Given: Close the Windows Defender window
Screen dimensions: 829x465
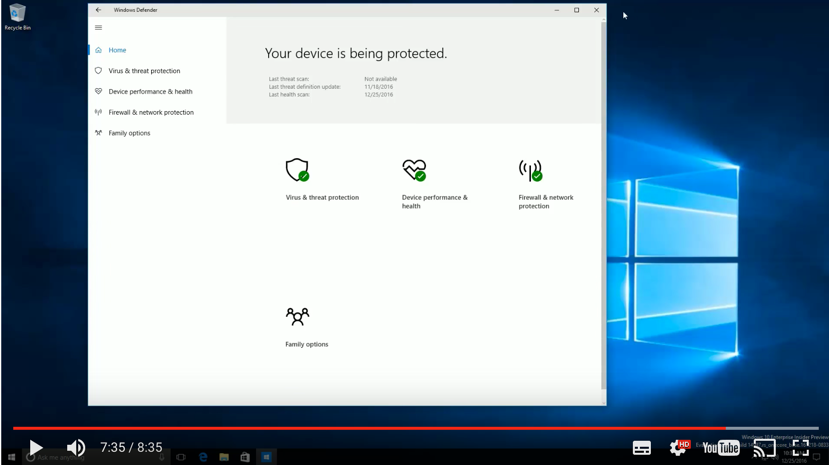Looking at the screenshot, I should pyautogui.click(x=596, y=10).
